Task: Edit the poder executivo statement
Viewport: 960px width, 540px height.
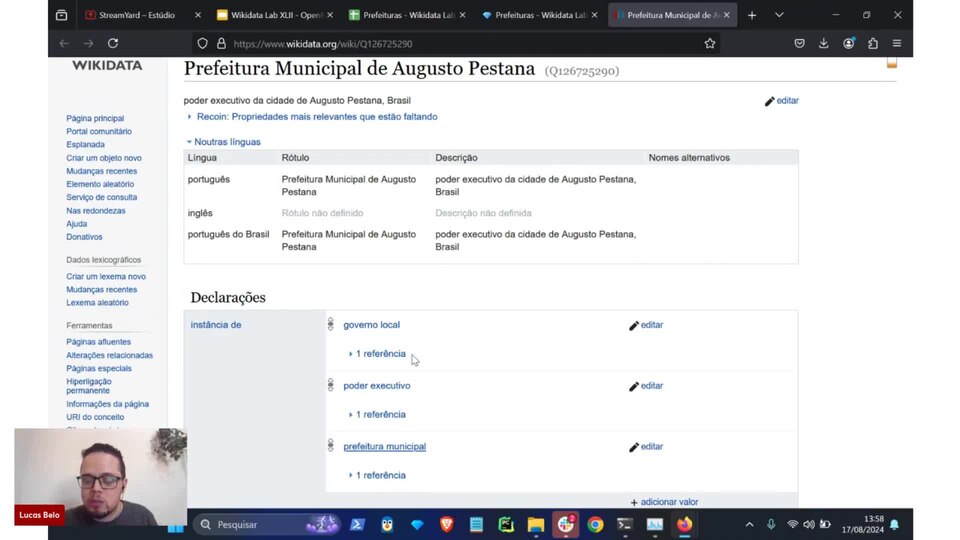Action: tap(646, 386)
